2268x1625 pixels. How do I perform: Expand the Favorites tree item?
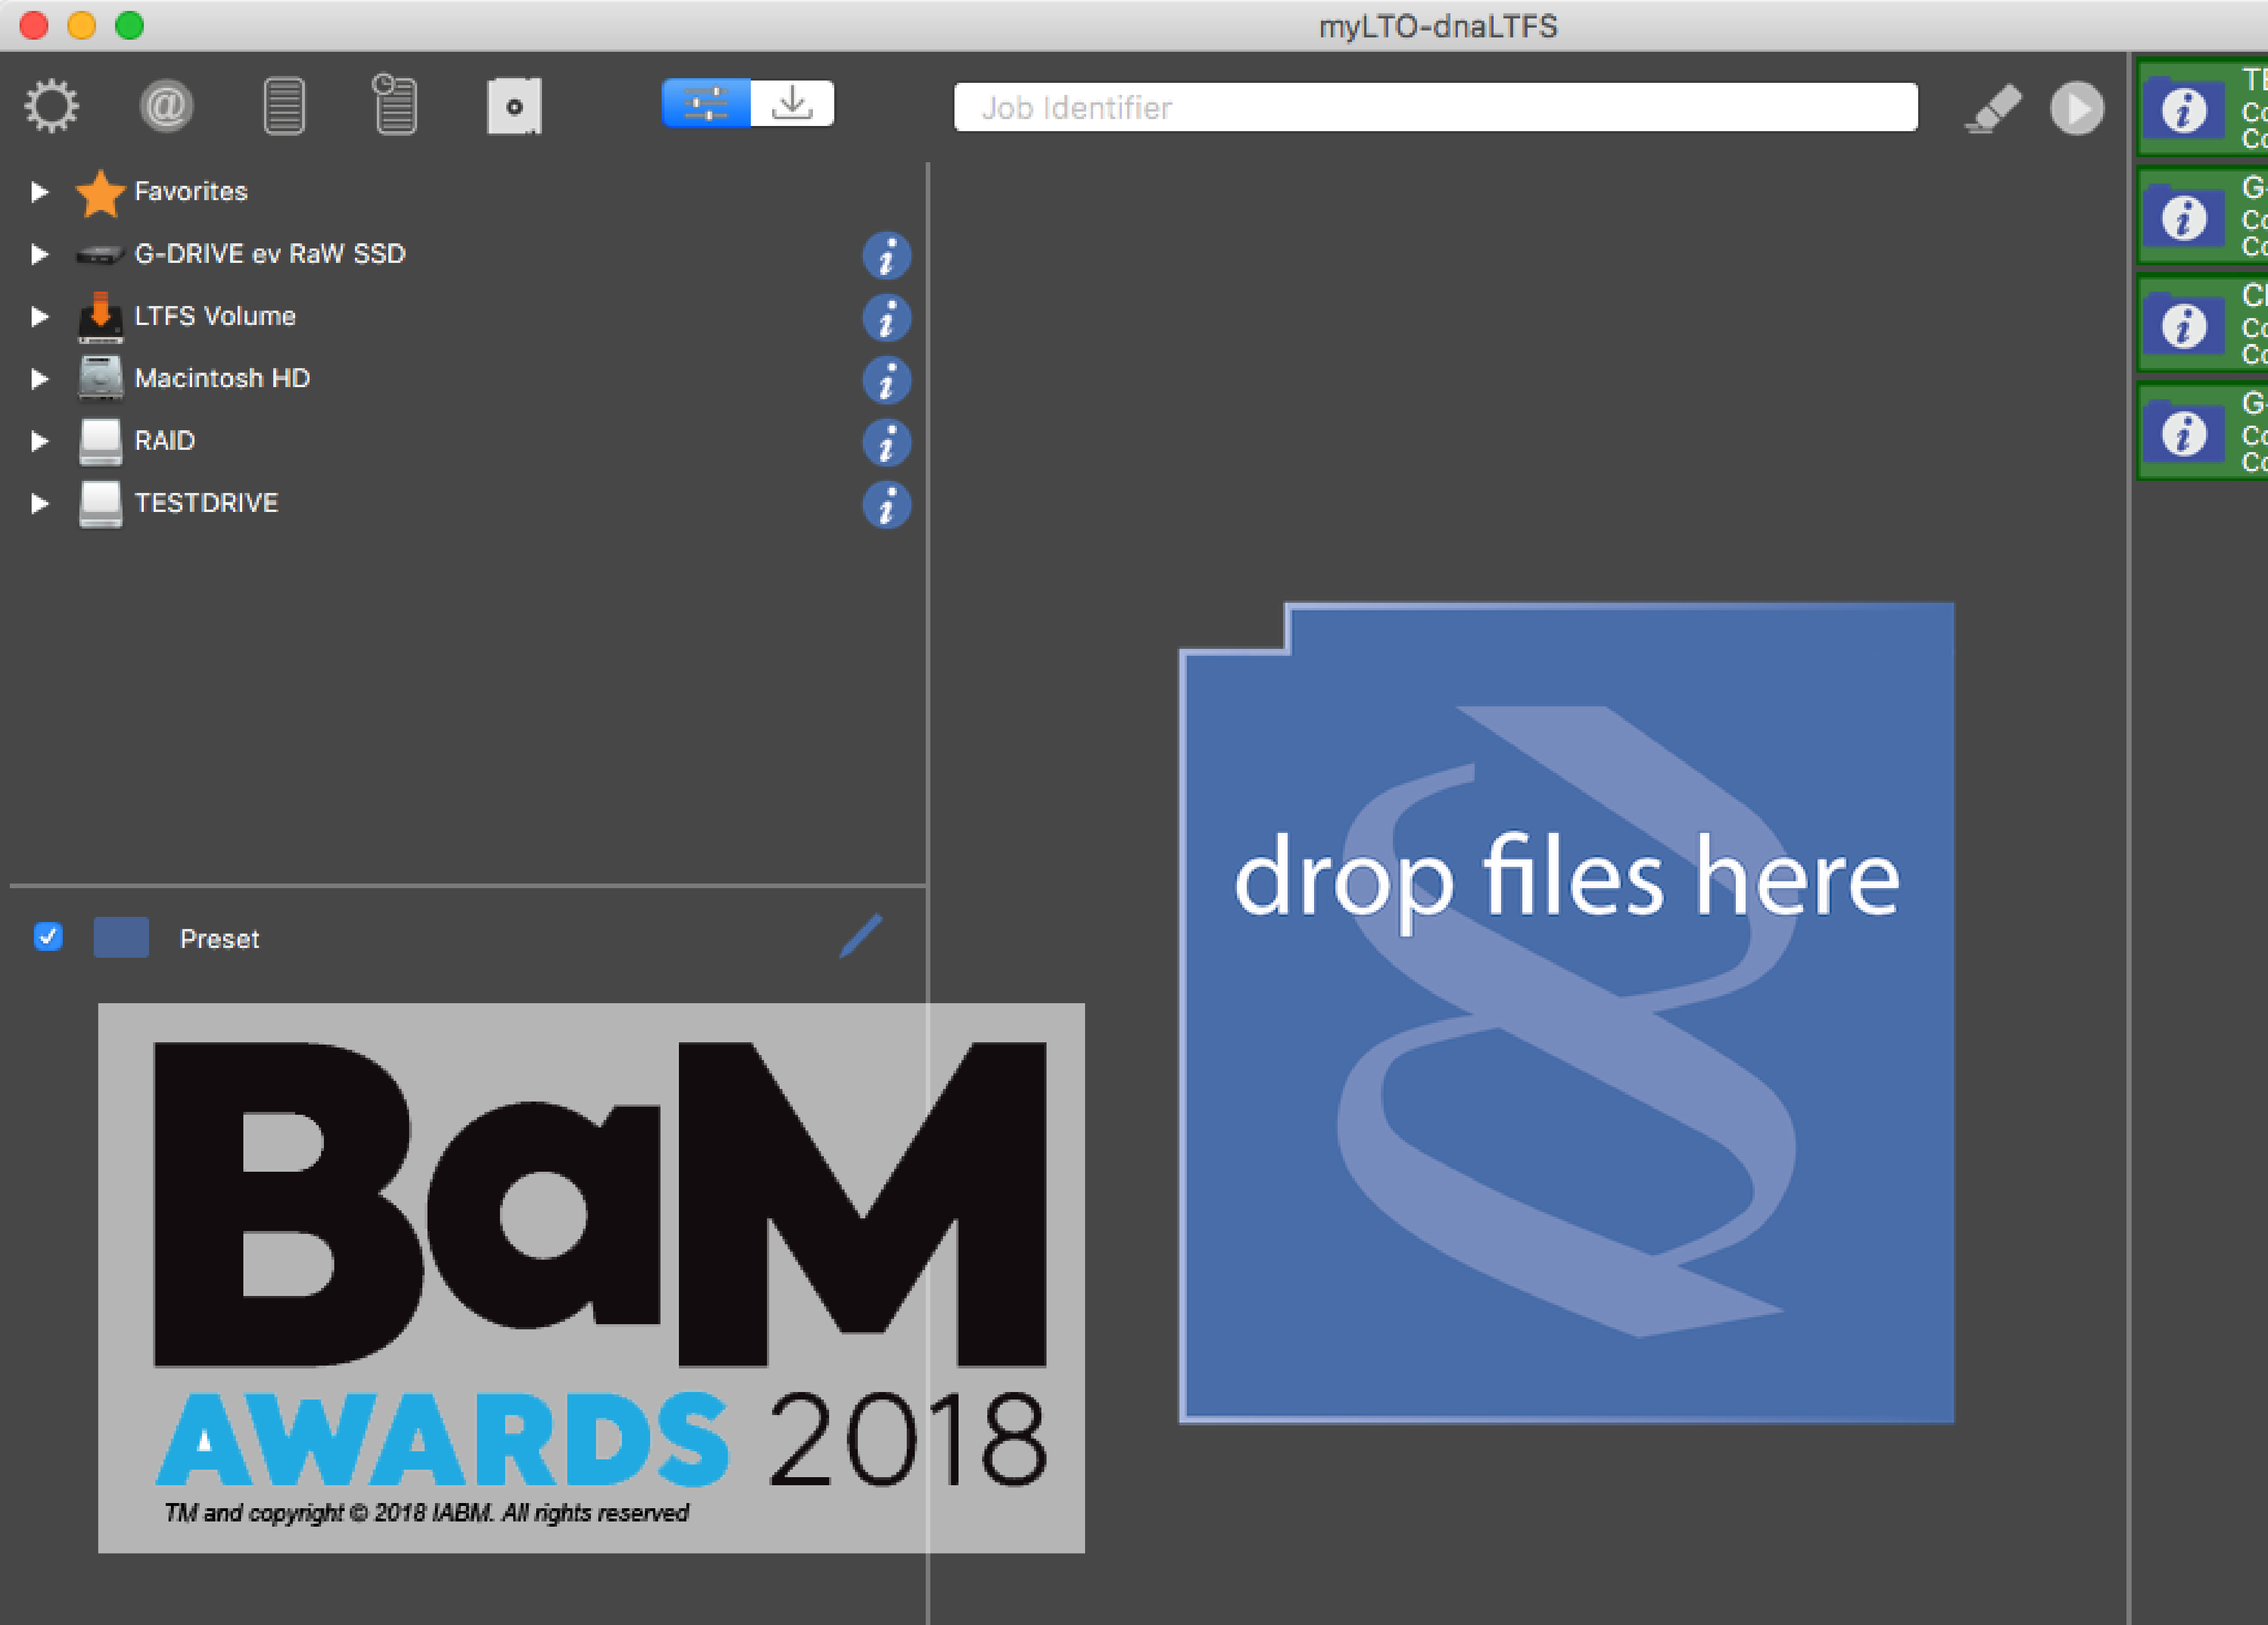[39, 191]
